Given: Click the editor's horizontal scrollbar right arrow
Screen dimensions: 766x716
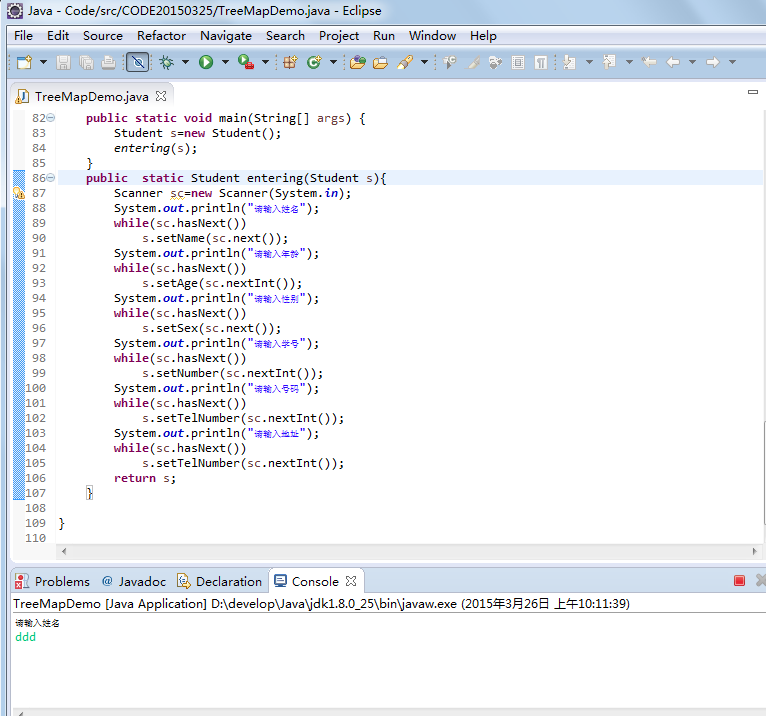Looking at the screenshot, I should click(x=755, y=551).
